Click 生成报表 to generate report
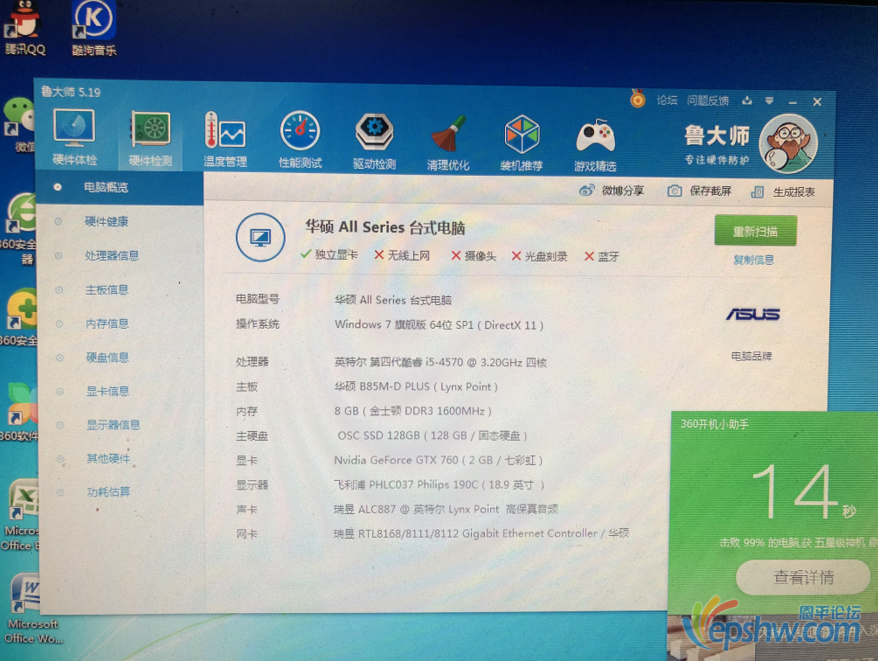This screenshot has height=661, width=878. click(783, 192)
